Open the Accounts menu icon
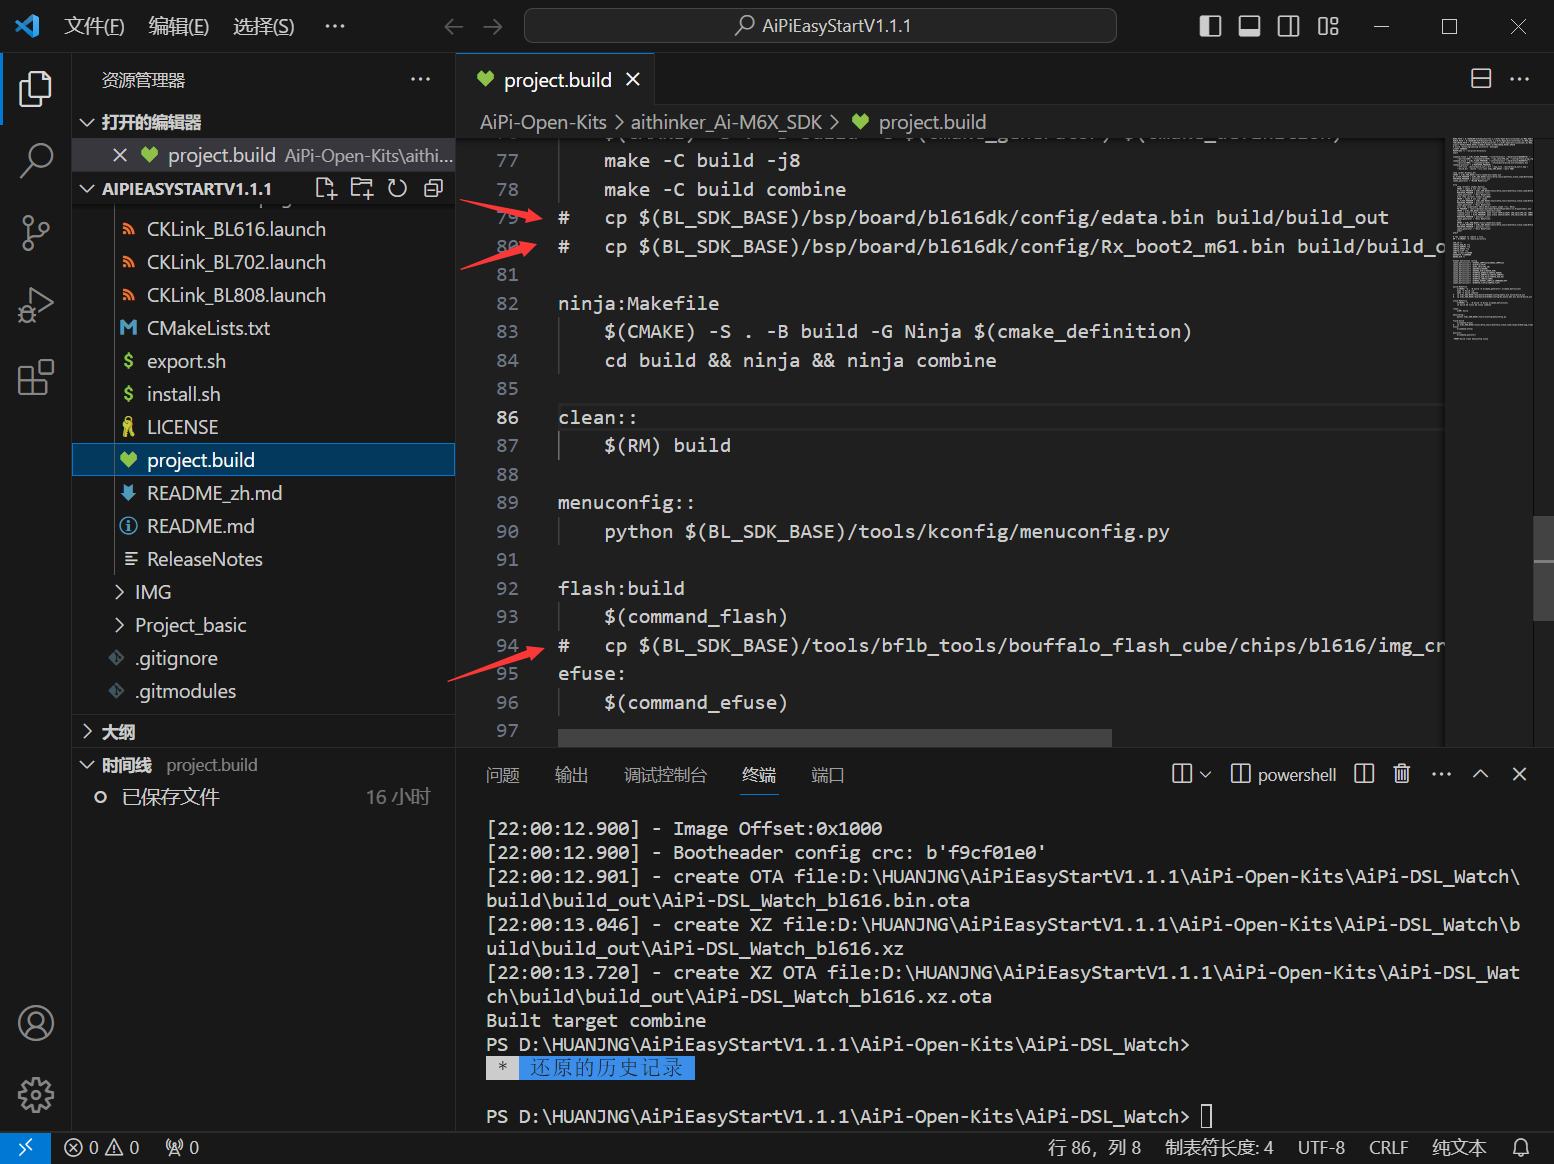This screenshot has height=1164, width=1554. tap(36, 1023)
